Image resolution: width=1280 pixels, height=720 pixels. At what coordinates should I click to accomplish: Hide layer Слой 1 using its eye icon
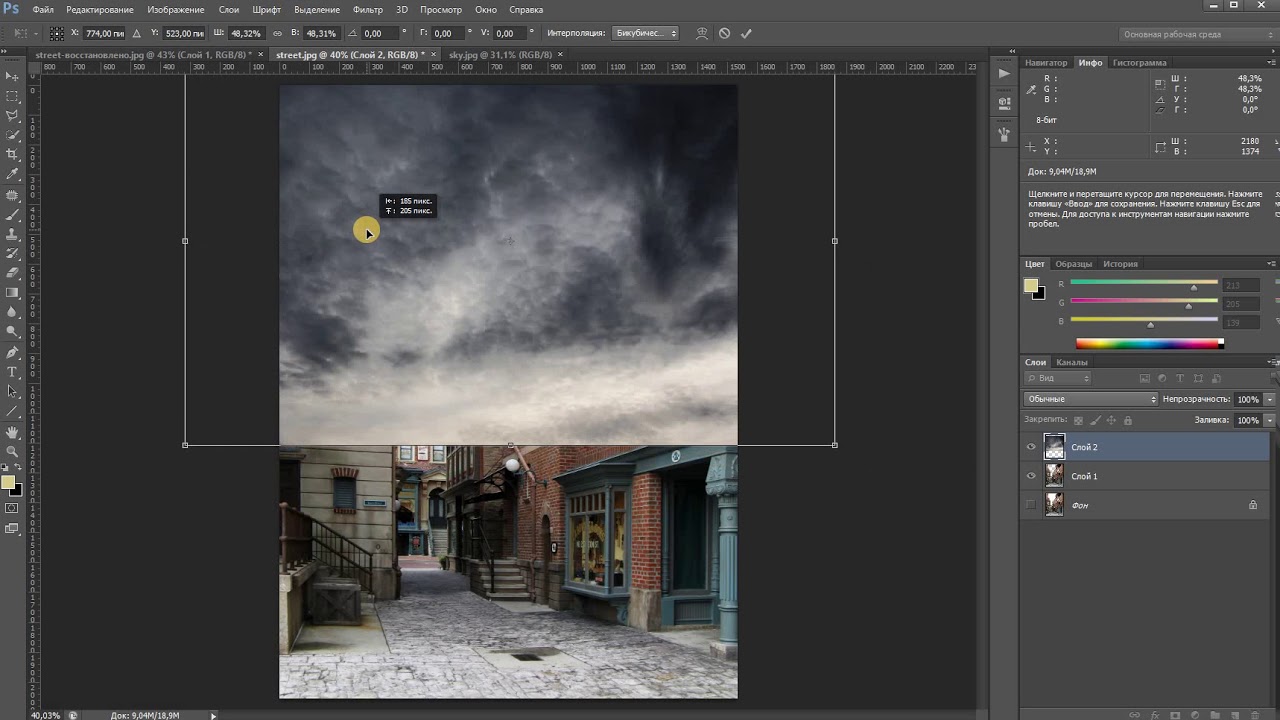[1031, 476]
